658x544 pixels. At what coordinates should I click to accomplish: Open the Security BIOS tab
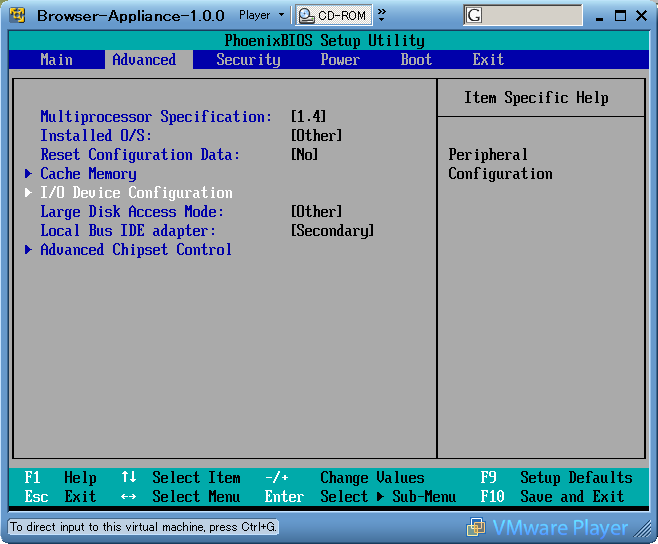click(248, 60)
